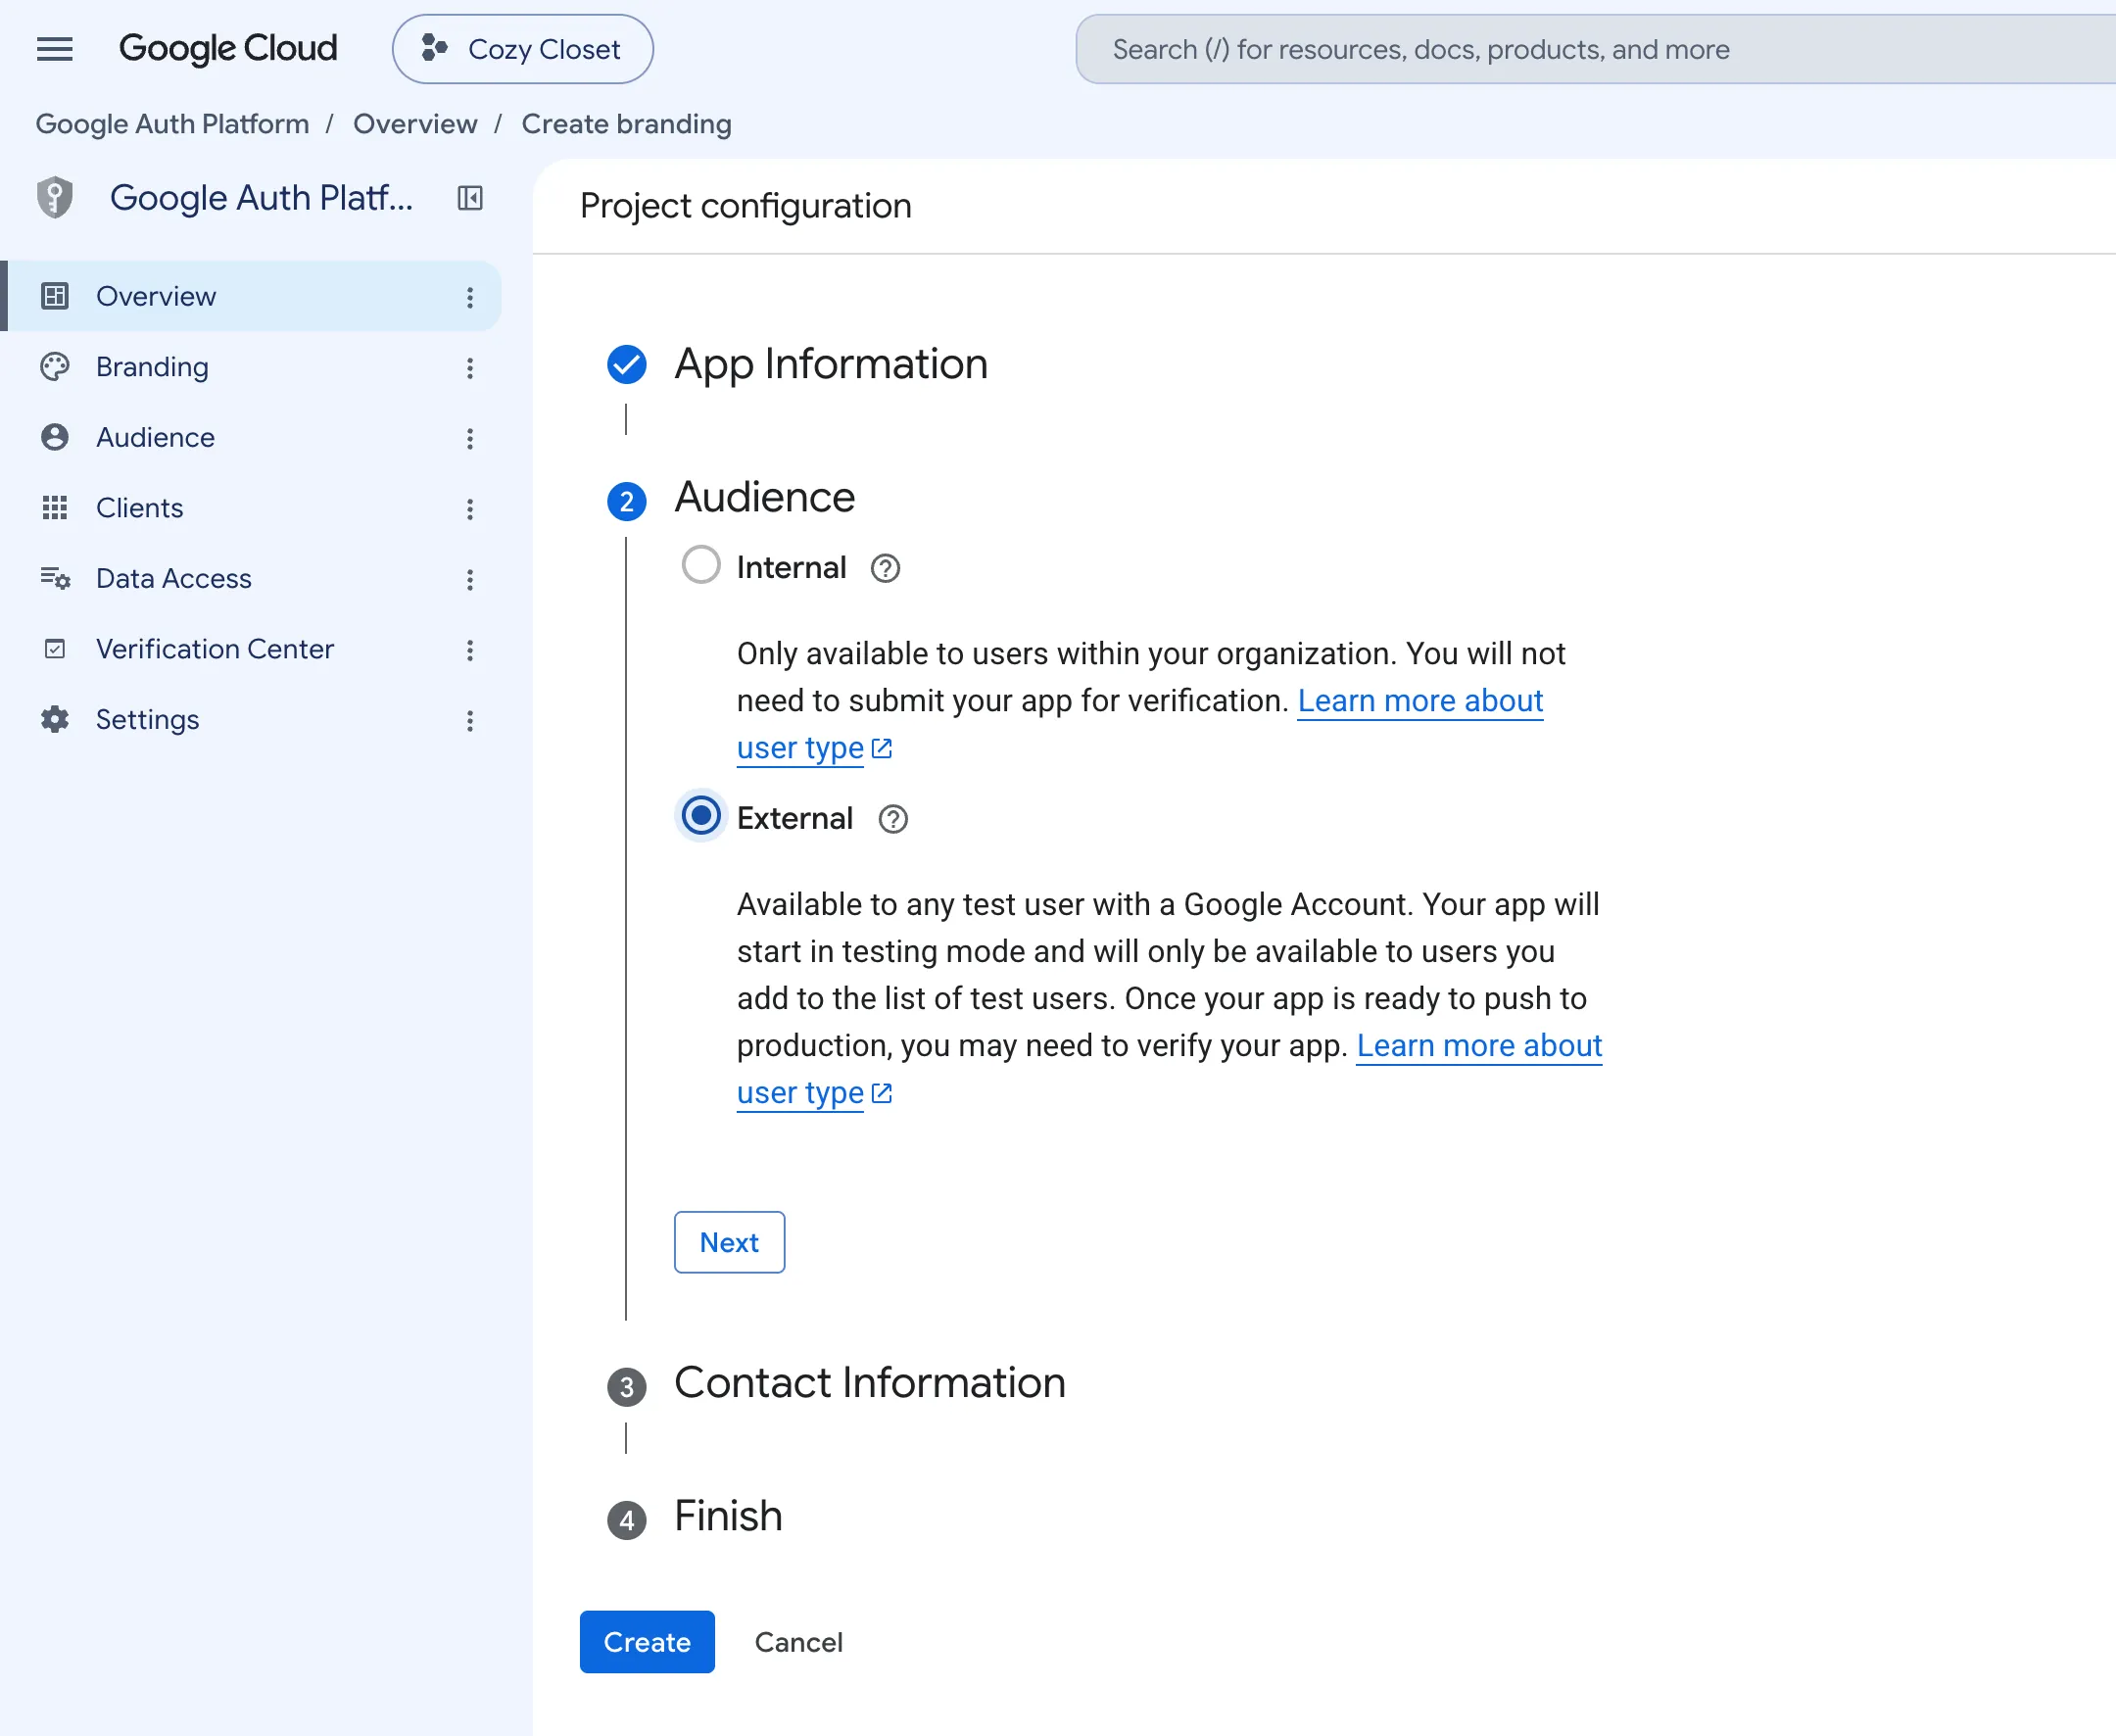Click the Contact Information step 3 badge

627,1387
